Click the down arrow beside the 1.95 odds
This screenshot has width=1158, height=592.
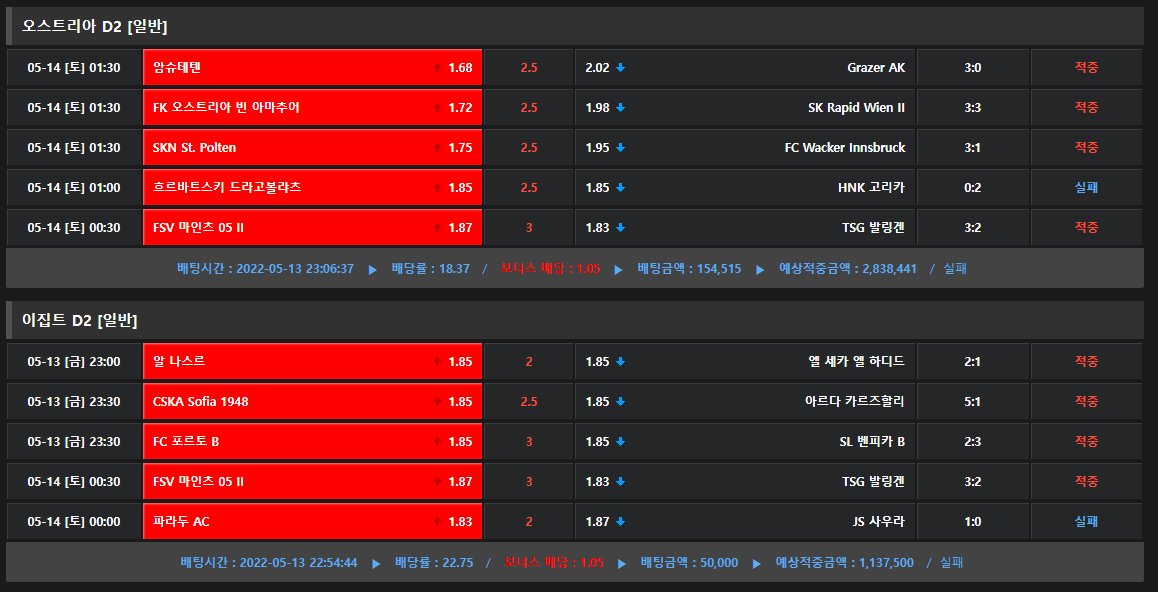click(620, 148)
